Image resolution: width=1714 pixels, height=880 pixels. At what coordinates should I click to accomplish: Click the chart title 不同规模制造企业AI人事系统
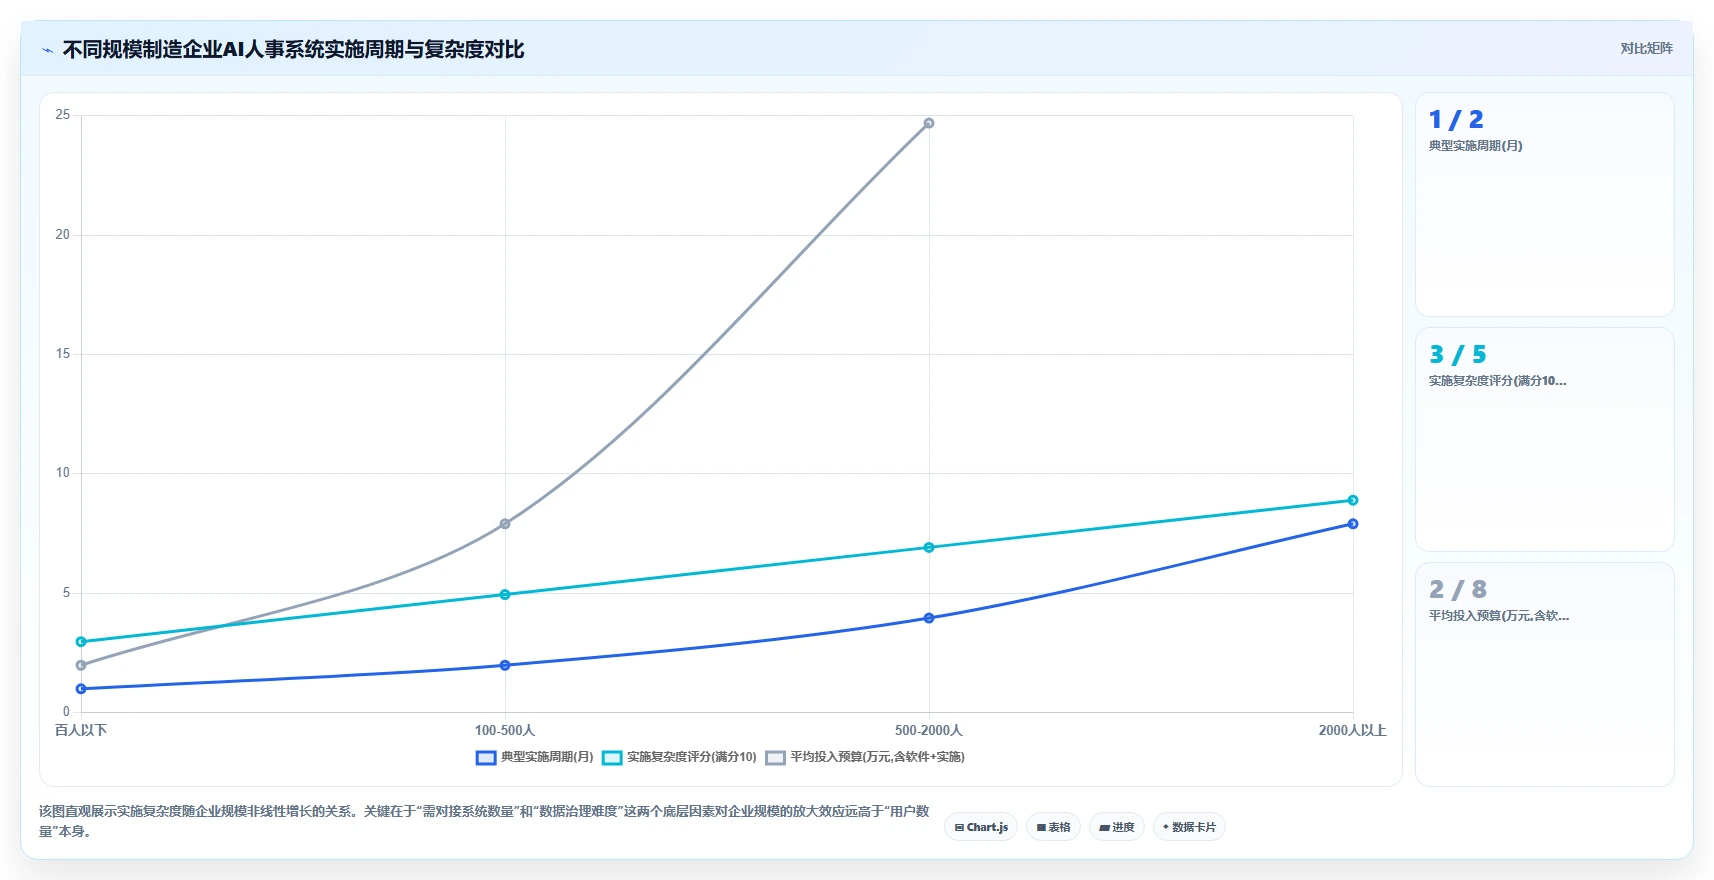[x=293, y=49]
